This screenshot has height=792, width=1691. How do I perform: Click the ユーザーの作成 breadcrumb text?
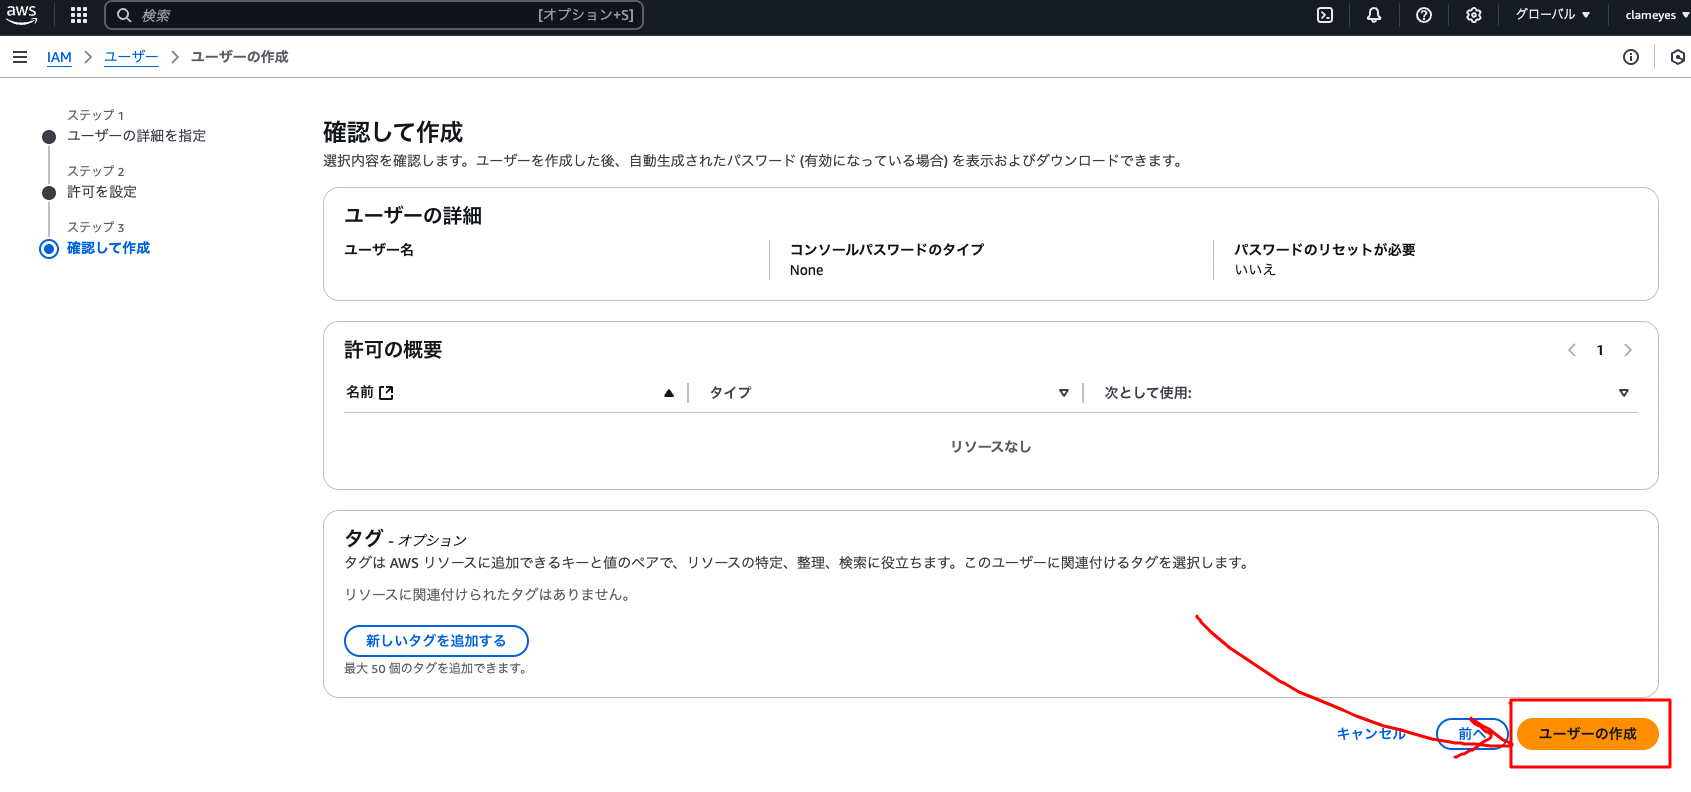pos(240,57)
